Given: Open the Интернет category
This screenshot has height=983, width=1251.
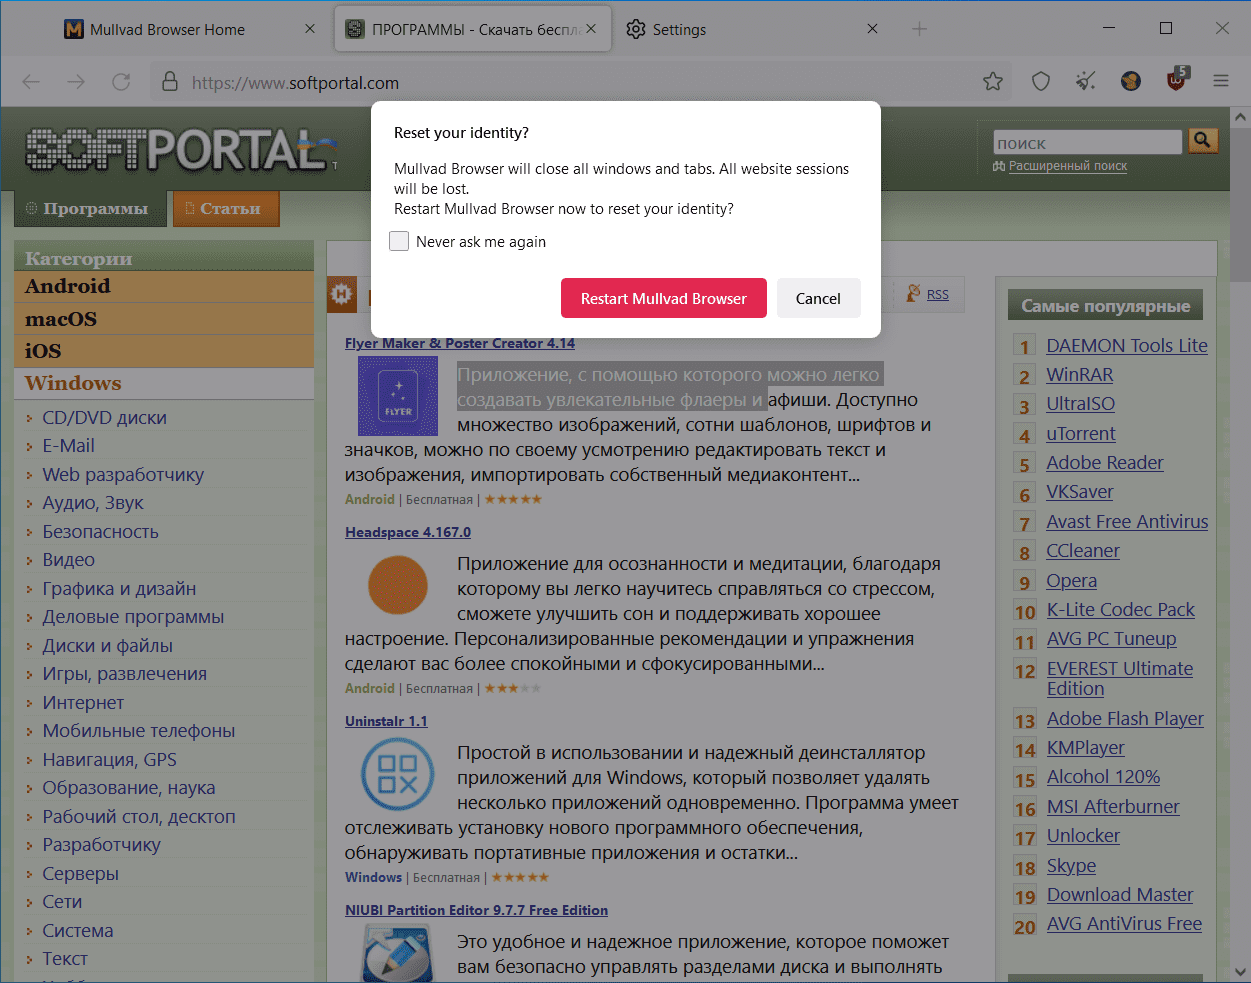Looking at the screenshot, I should coord(83,702).
